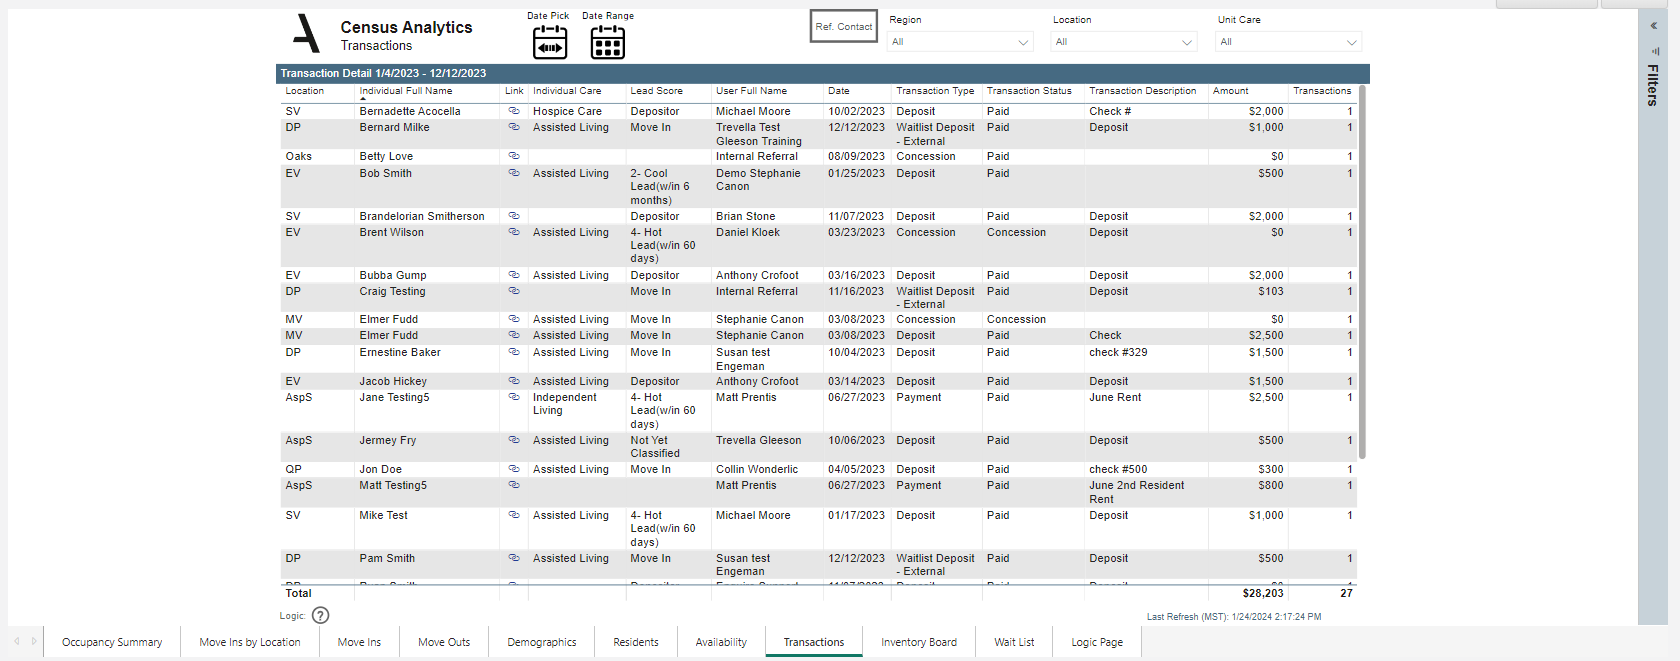Switch to the Occupancy Summary tab
1680x661 pixels.
pyautogui.click(x=112, y=642)
